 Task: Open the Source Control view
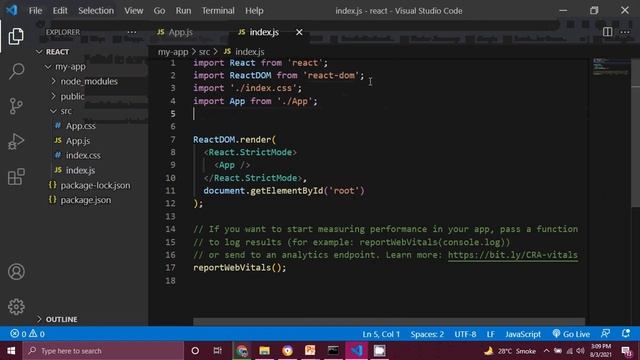point(16,106)
